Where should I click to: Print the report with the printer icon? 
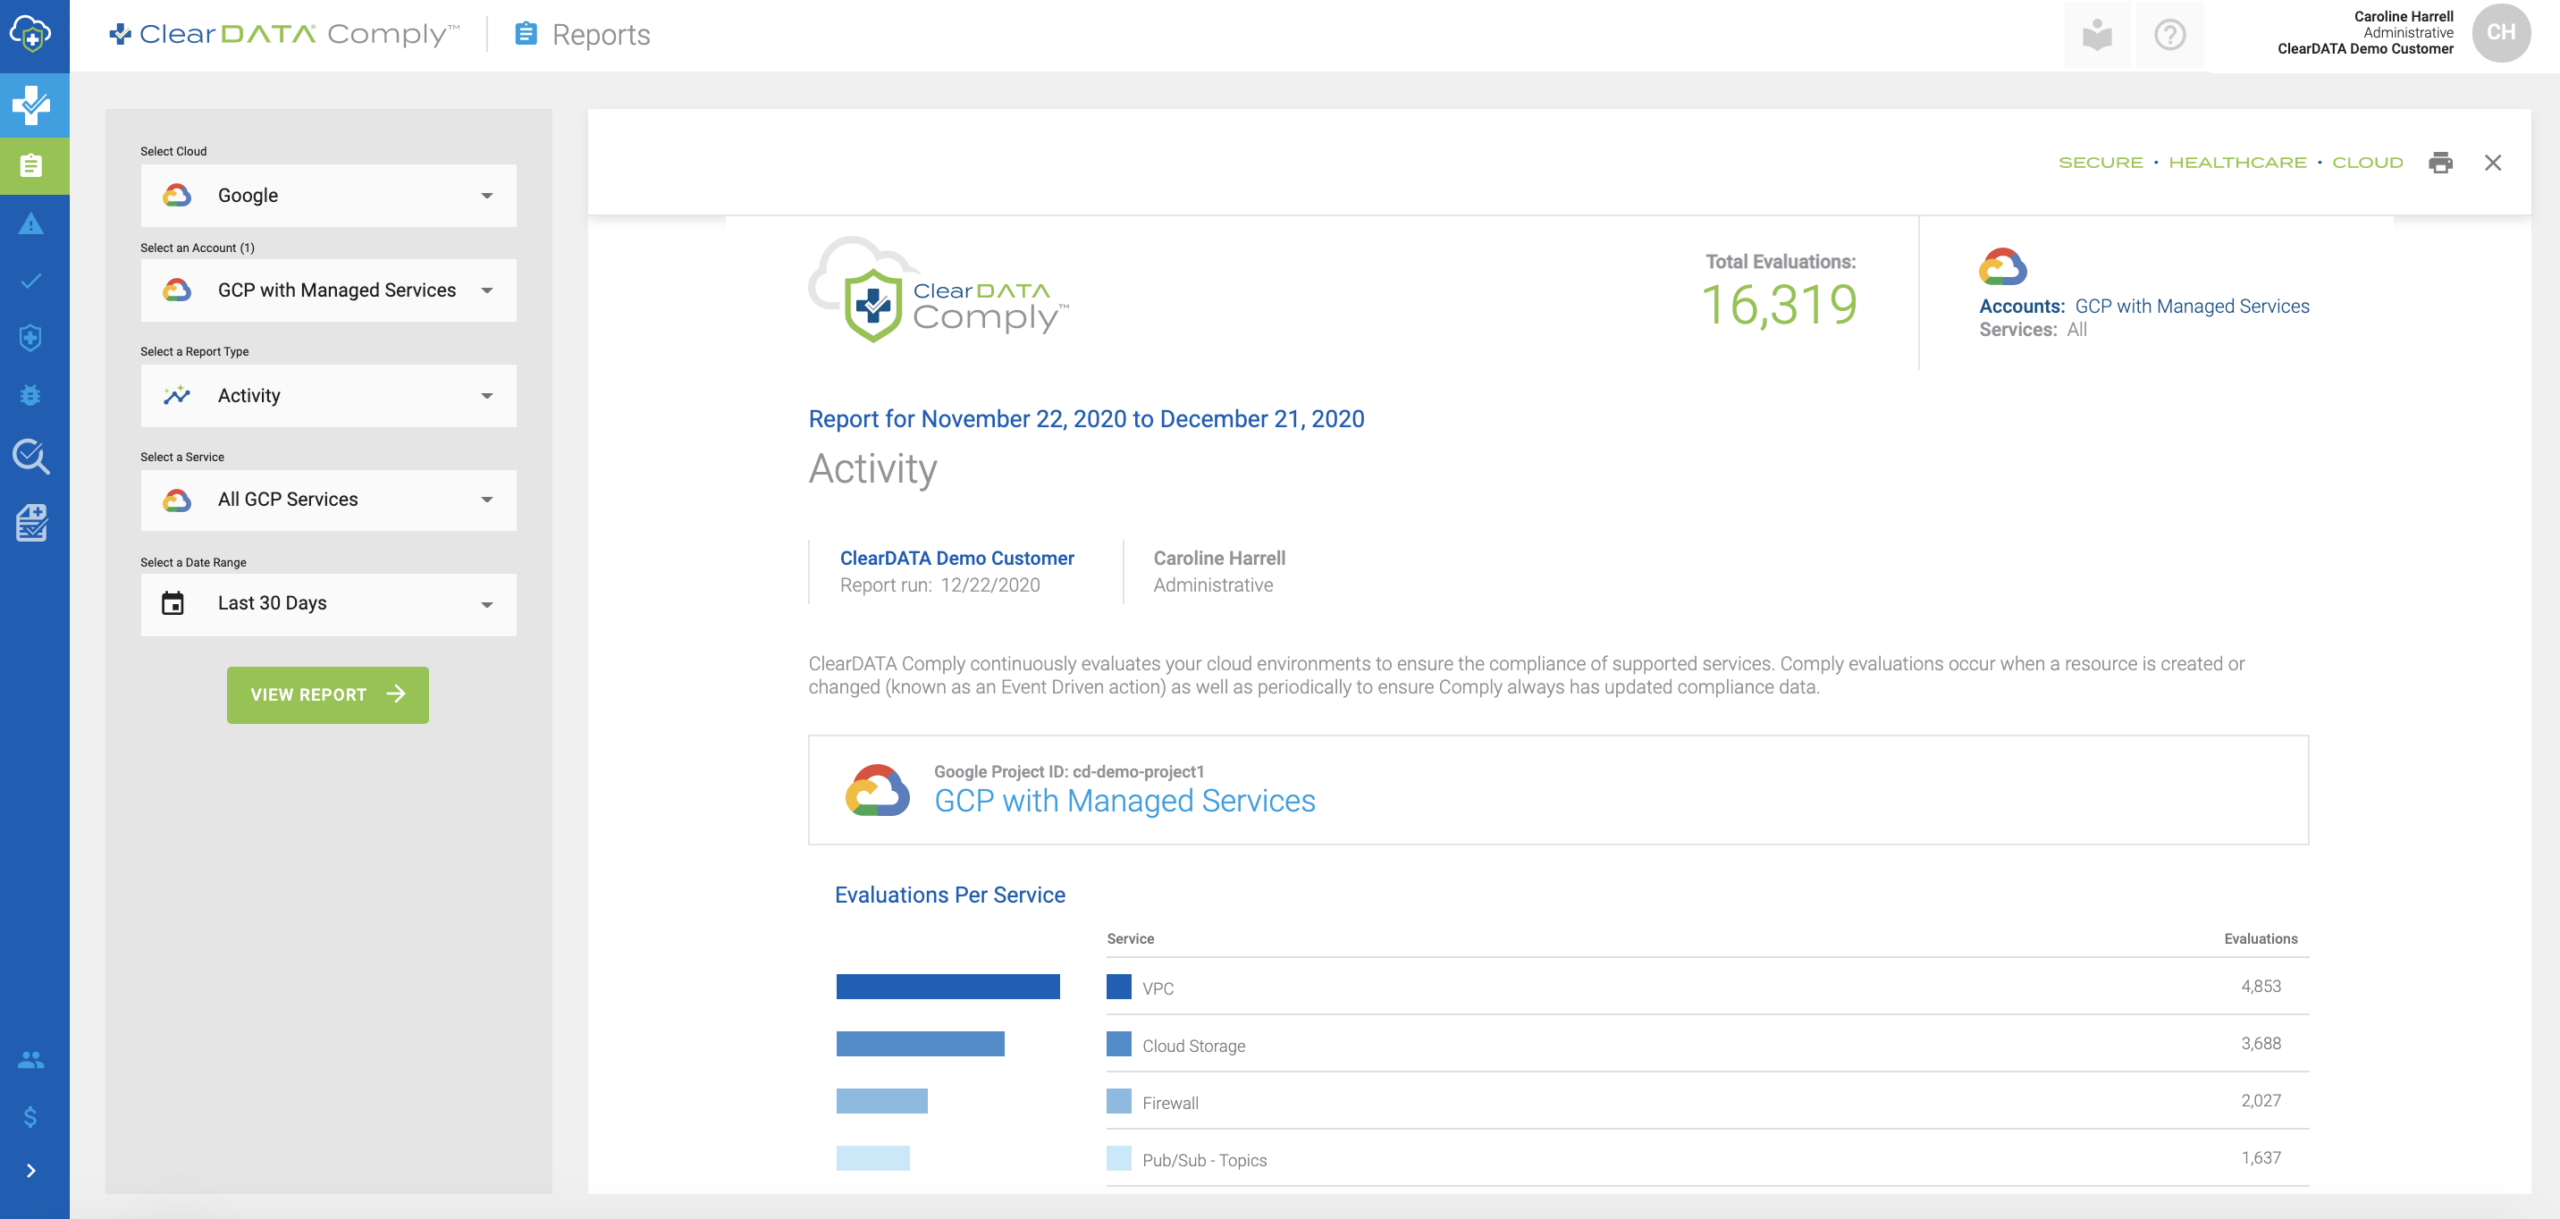click(2440, 163)
